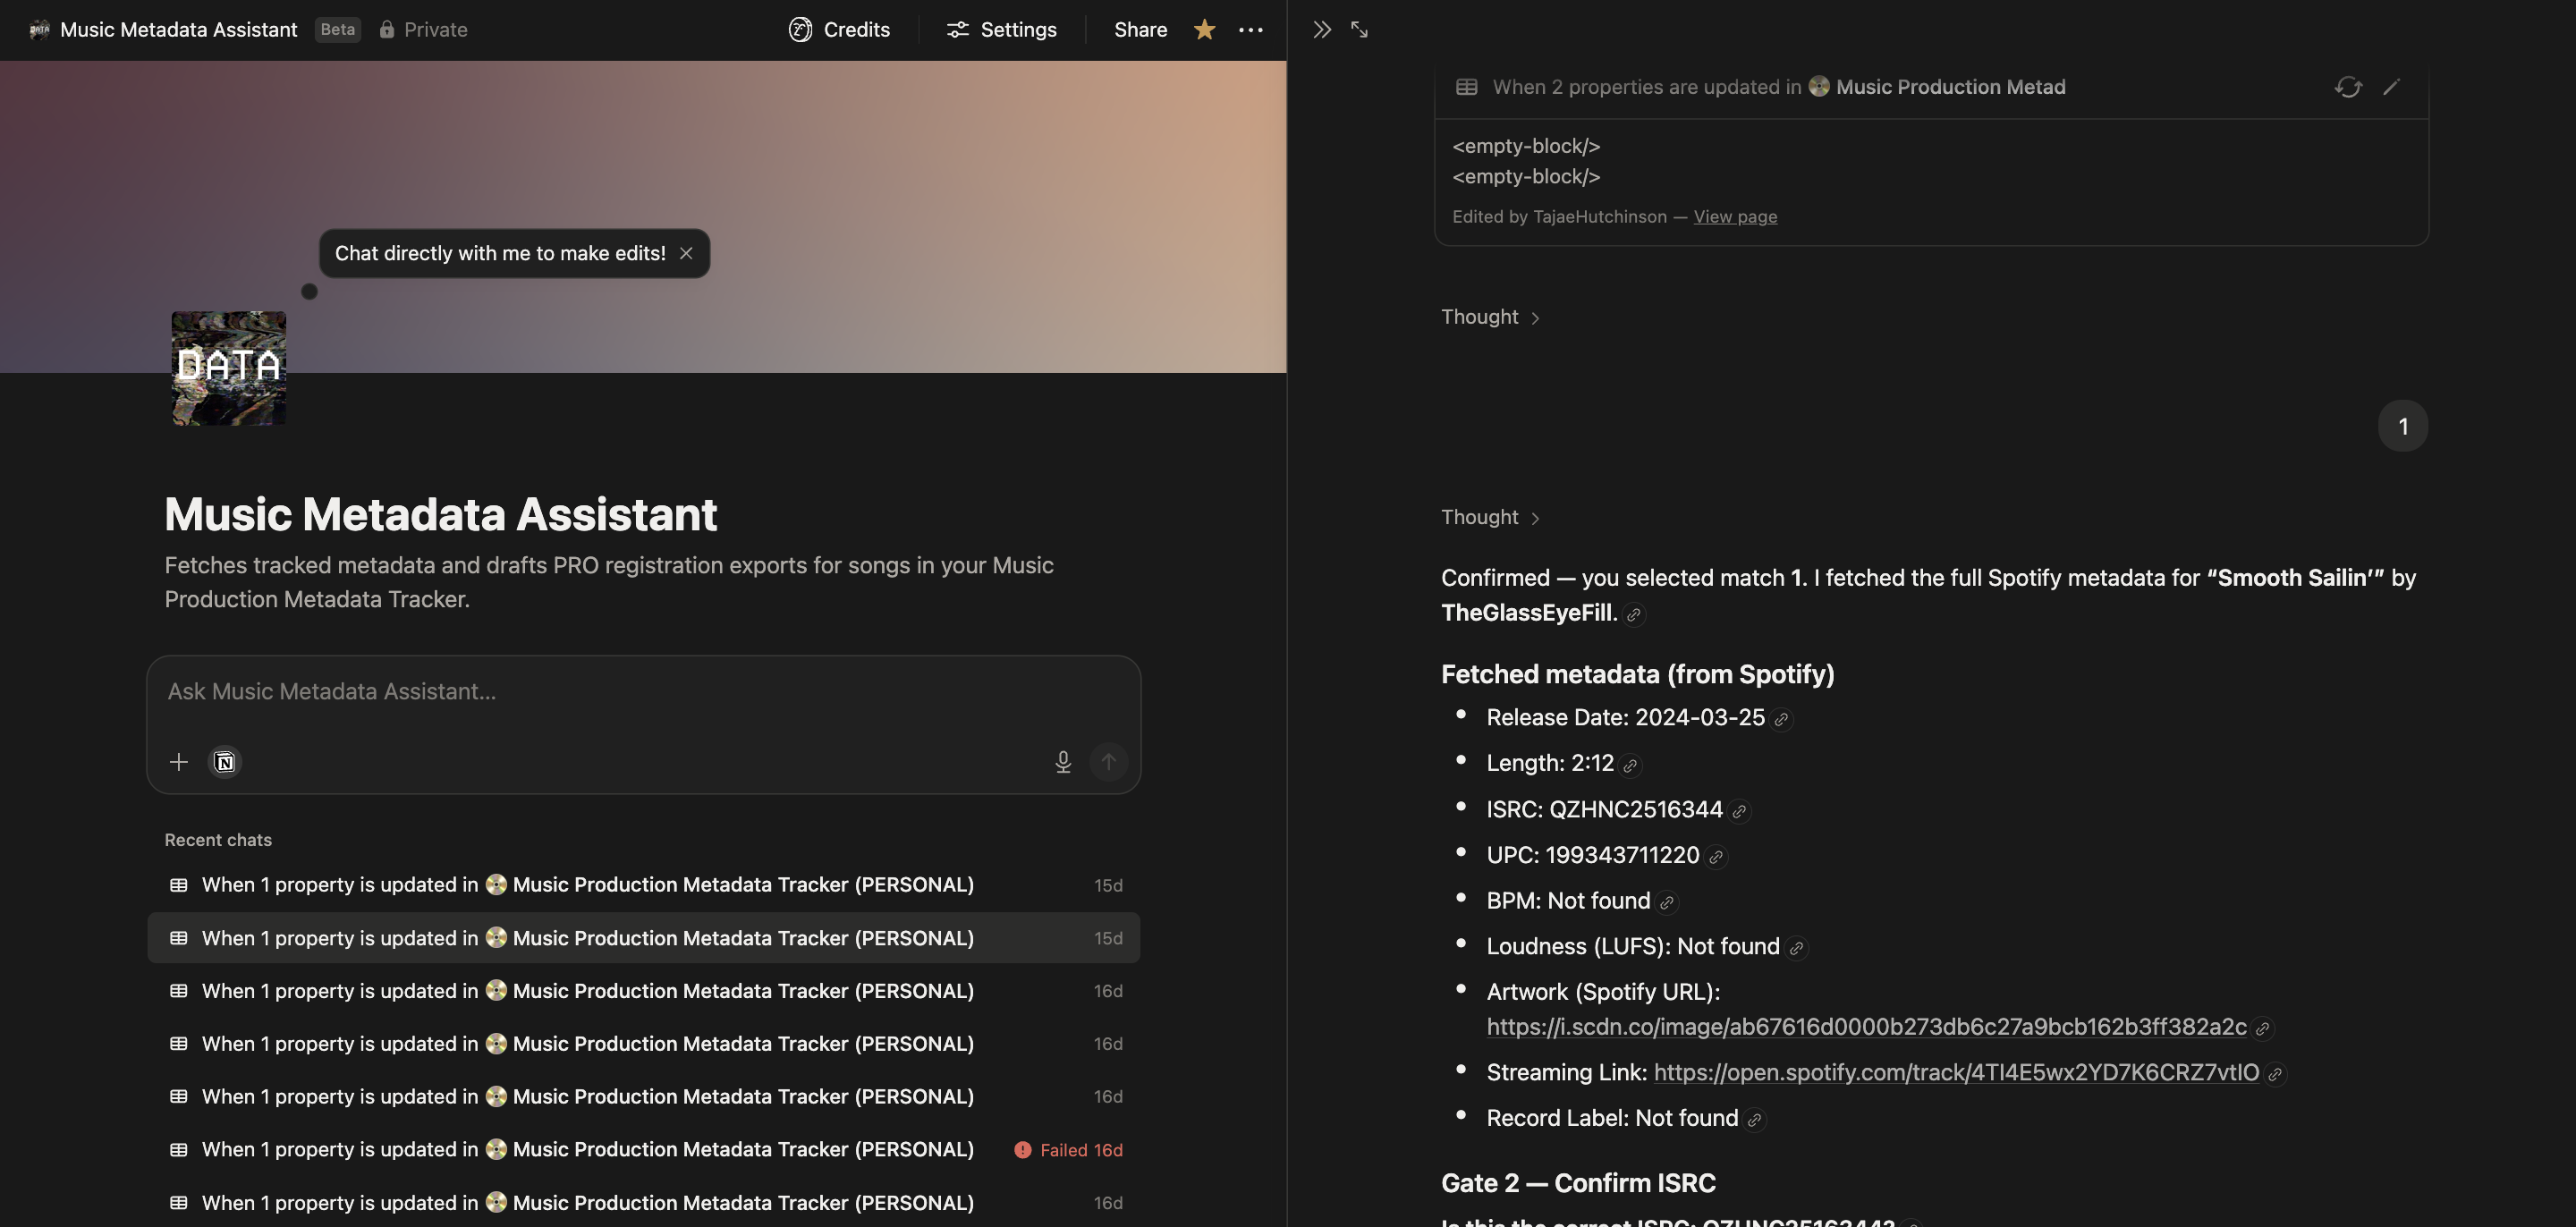Click the link icon after Release Date

(1781, 719)
